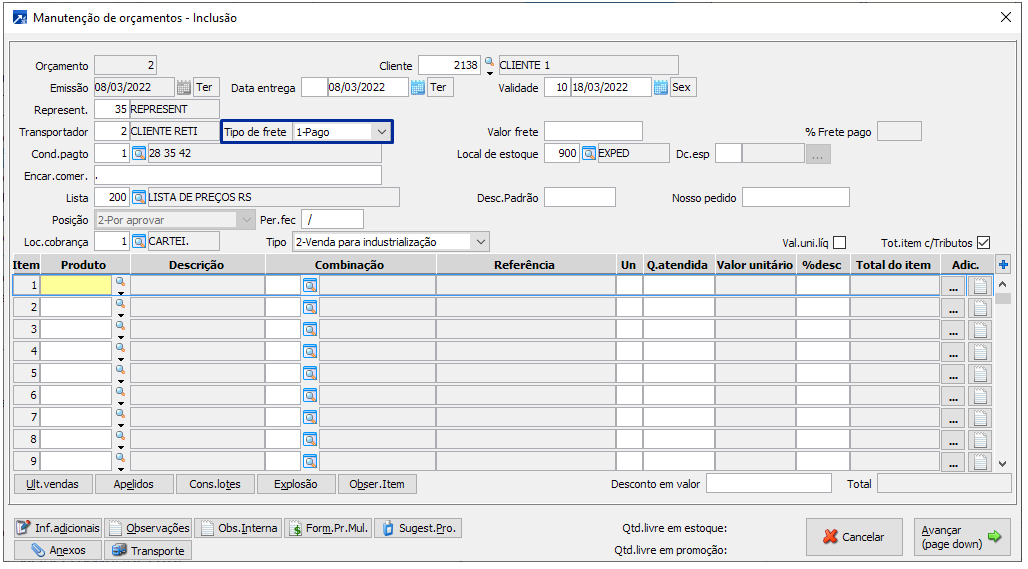Click Avançar (page down) button
Screen dimensions: 1028x569
pyautogui.click(x=961, y=537)
